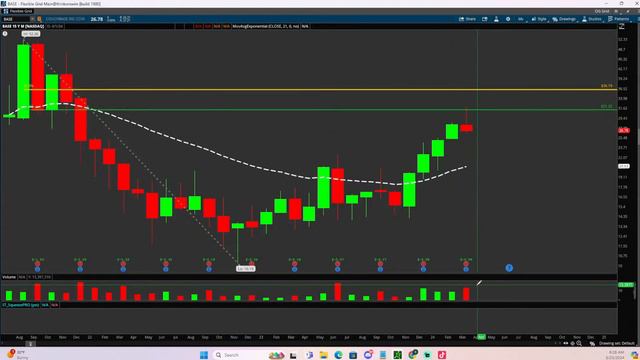Open the Studies dropdown menu
This screenshot has width=640, height=360.
(592, 19)
